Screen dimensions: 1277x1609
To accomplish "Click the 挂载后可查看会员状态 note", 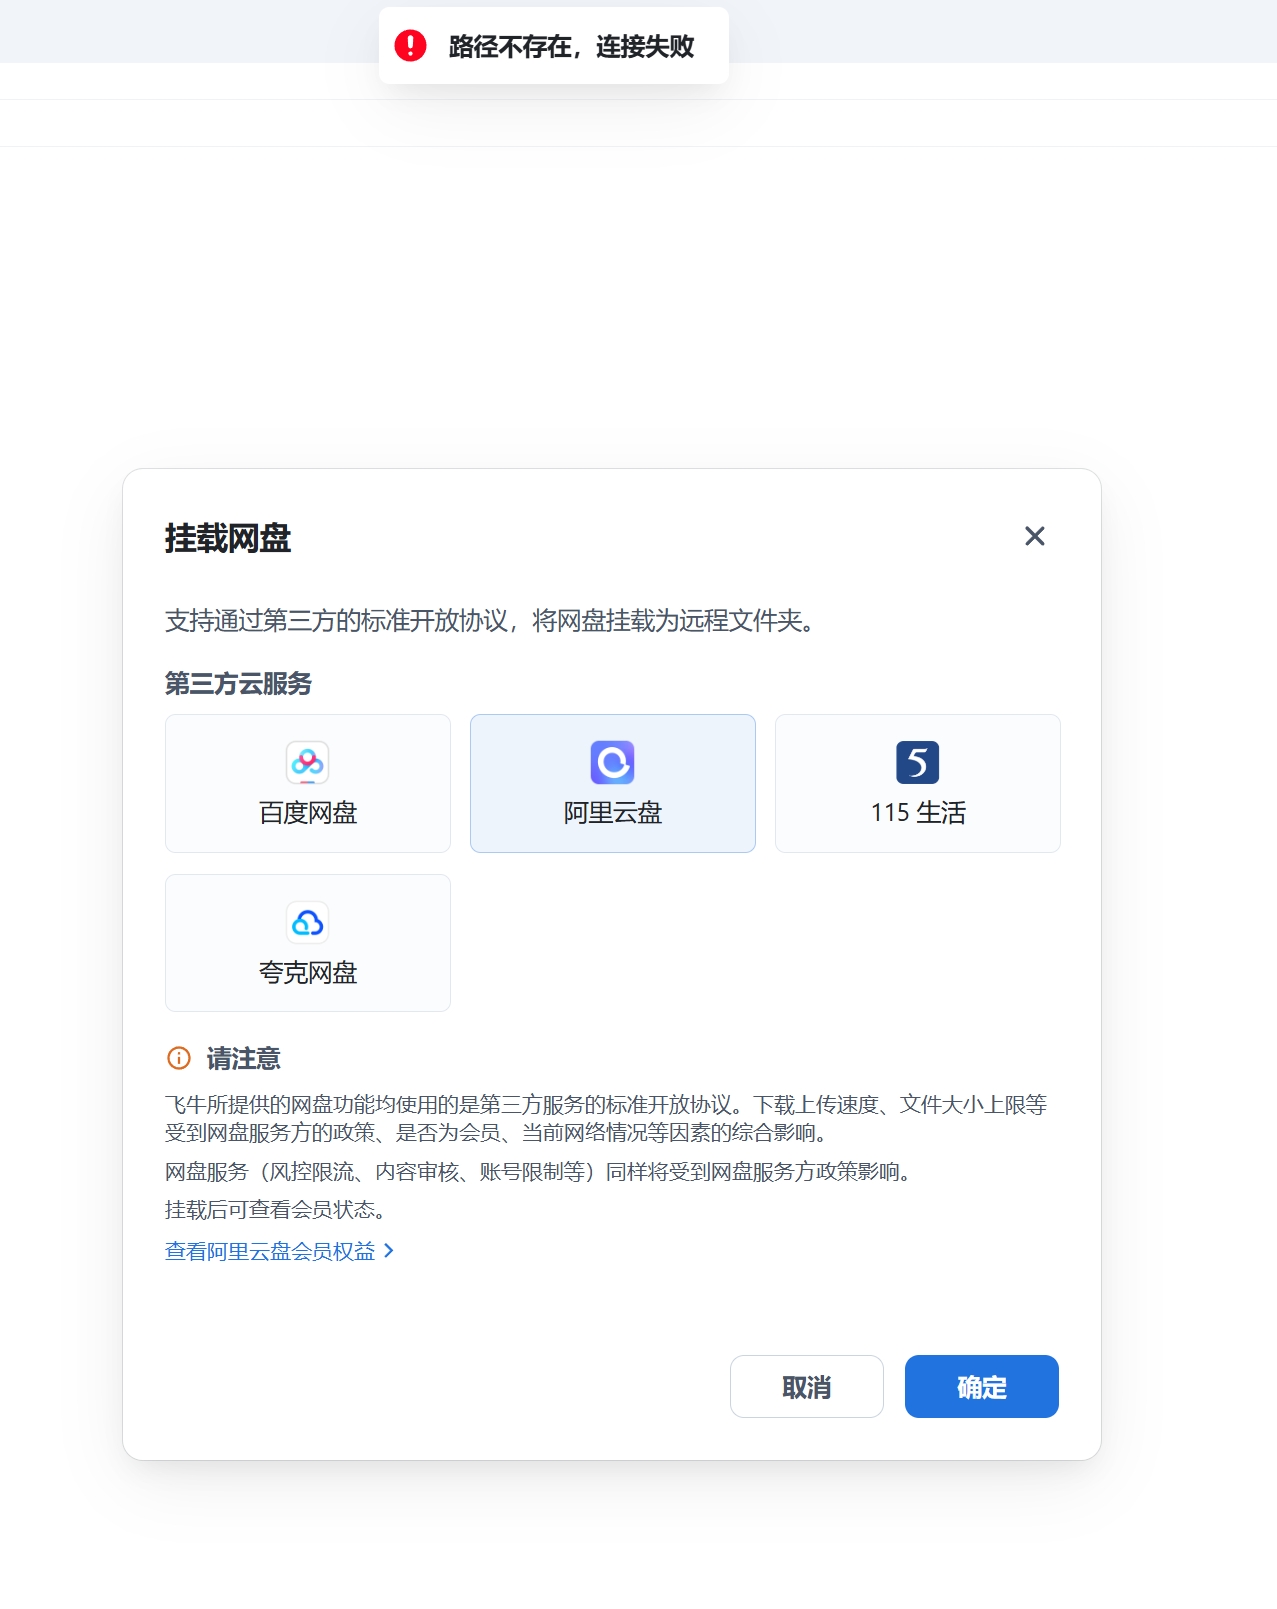I will tap(276, 1210).
